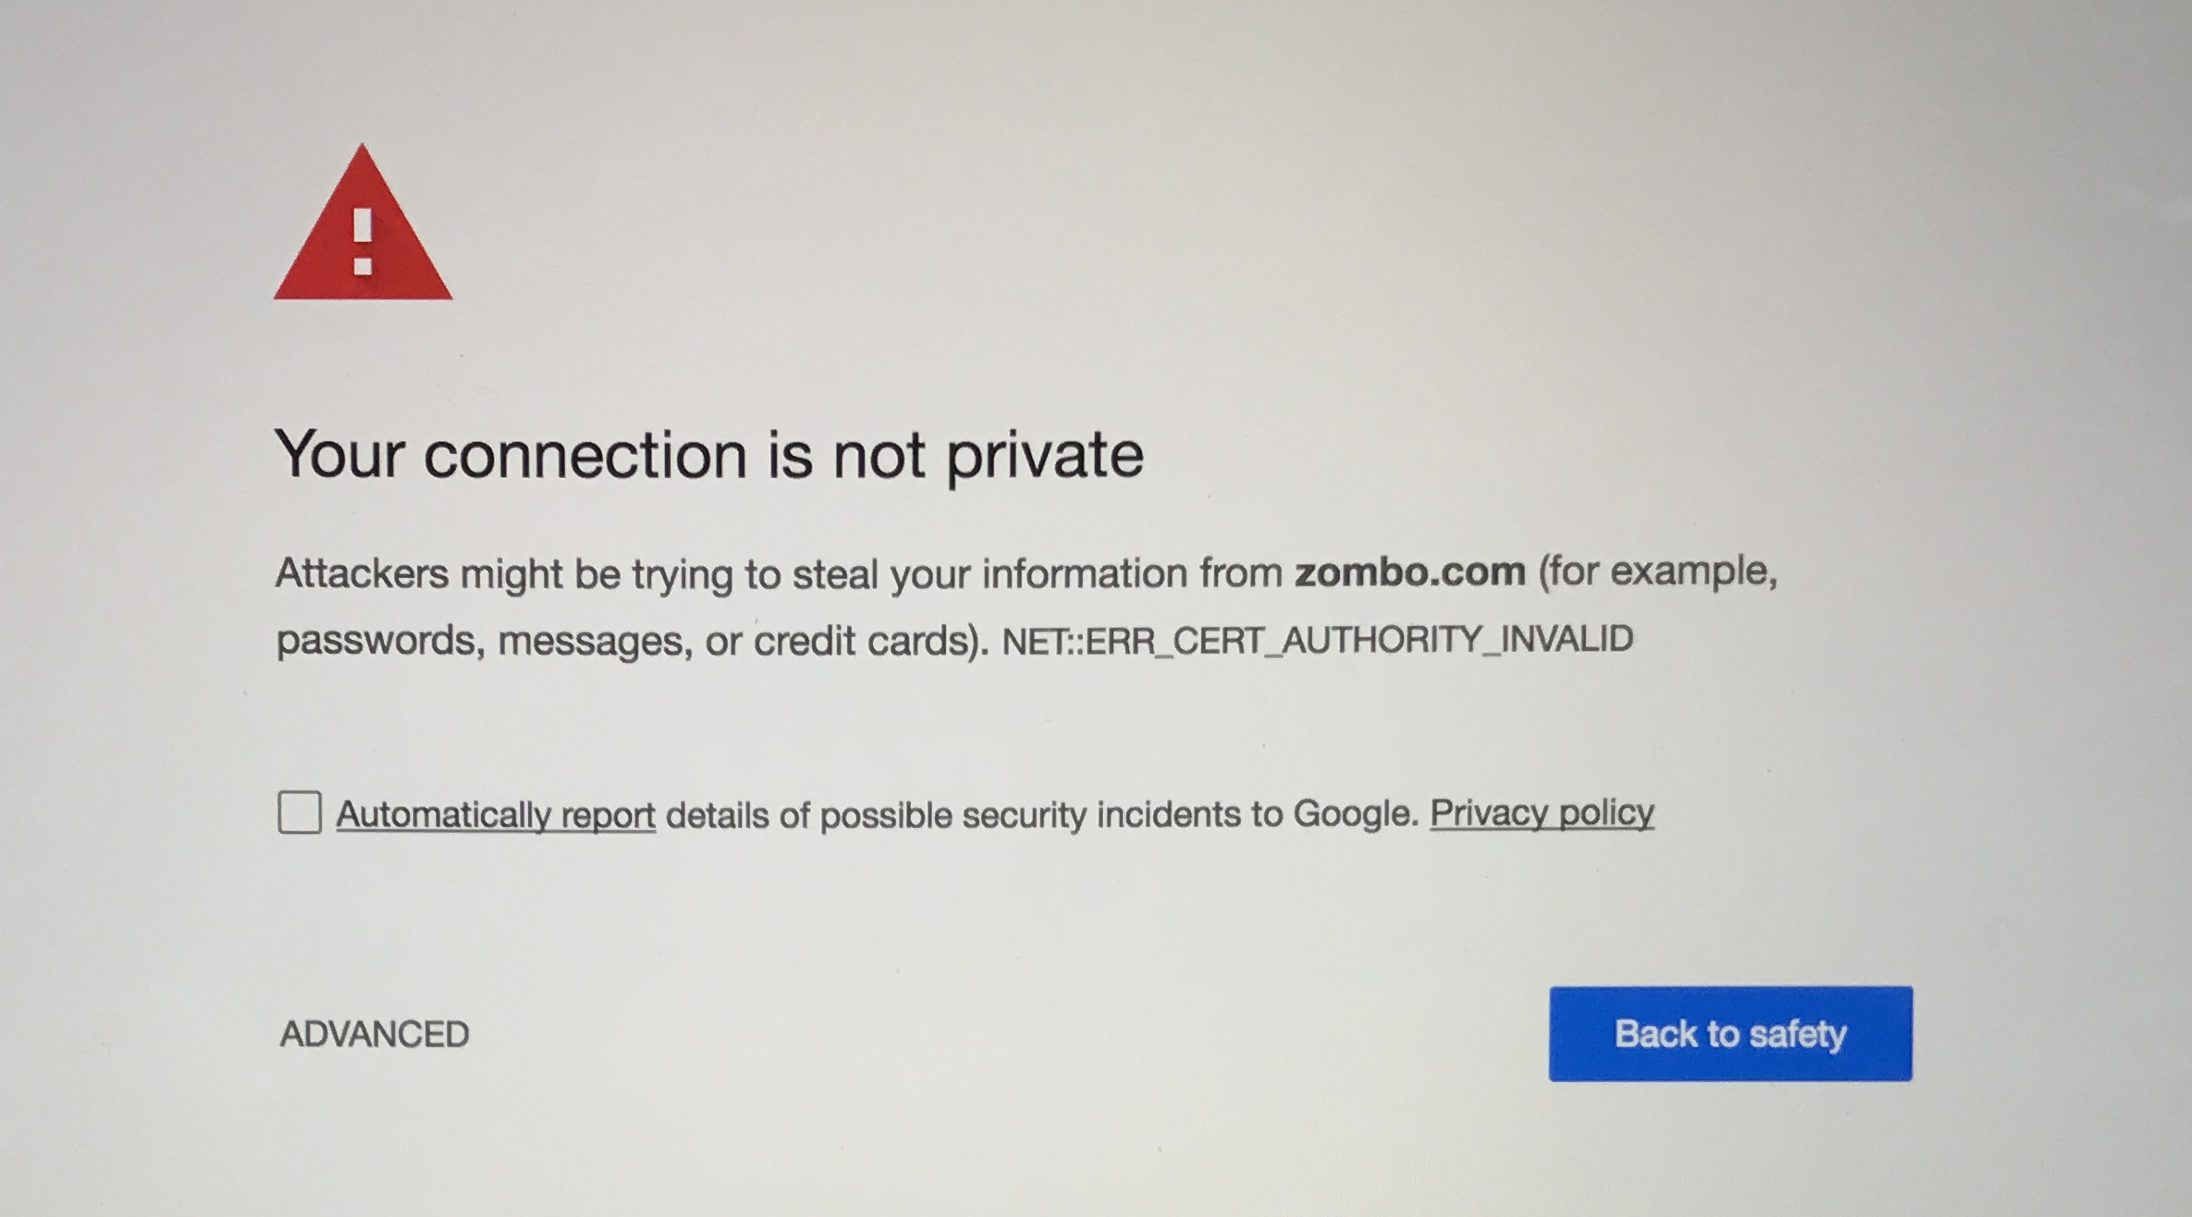Click ADVANCED to reveal proceed option
2192x1217 pixels.
click(x=374, y=1034)
